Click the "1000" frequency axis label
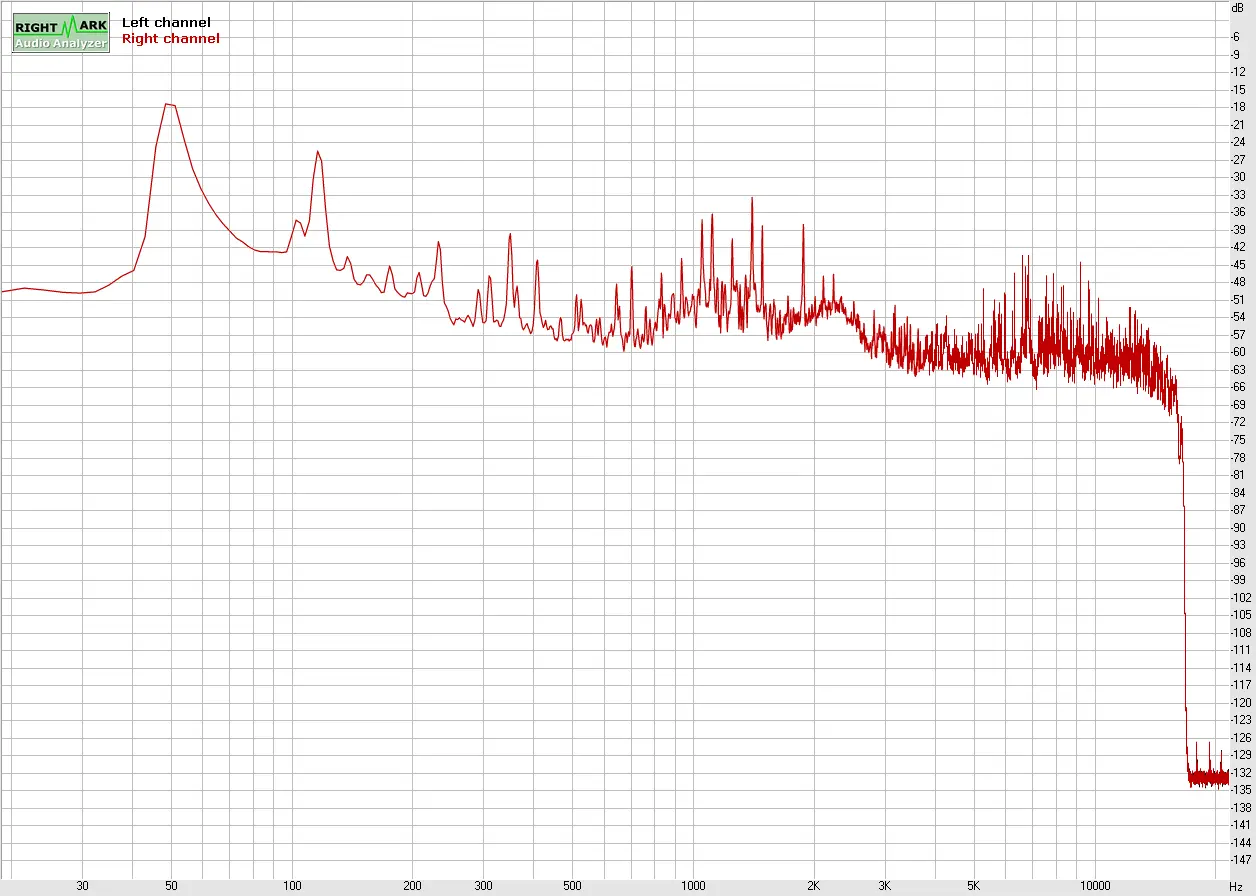The image size is (1256, 896). point(693,886)
